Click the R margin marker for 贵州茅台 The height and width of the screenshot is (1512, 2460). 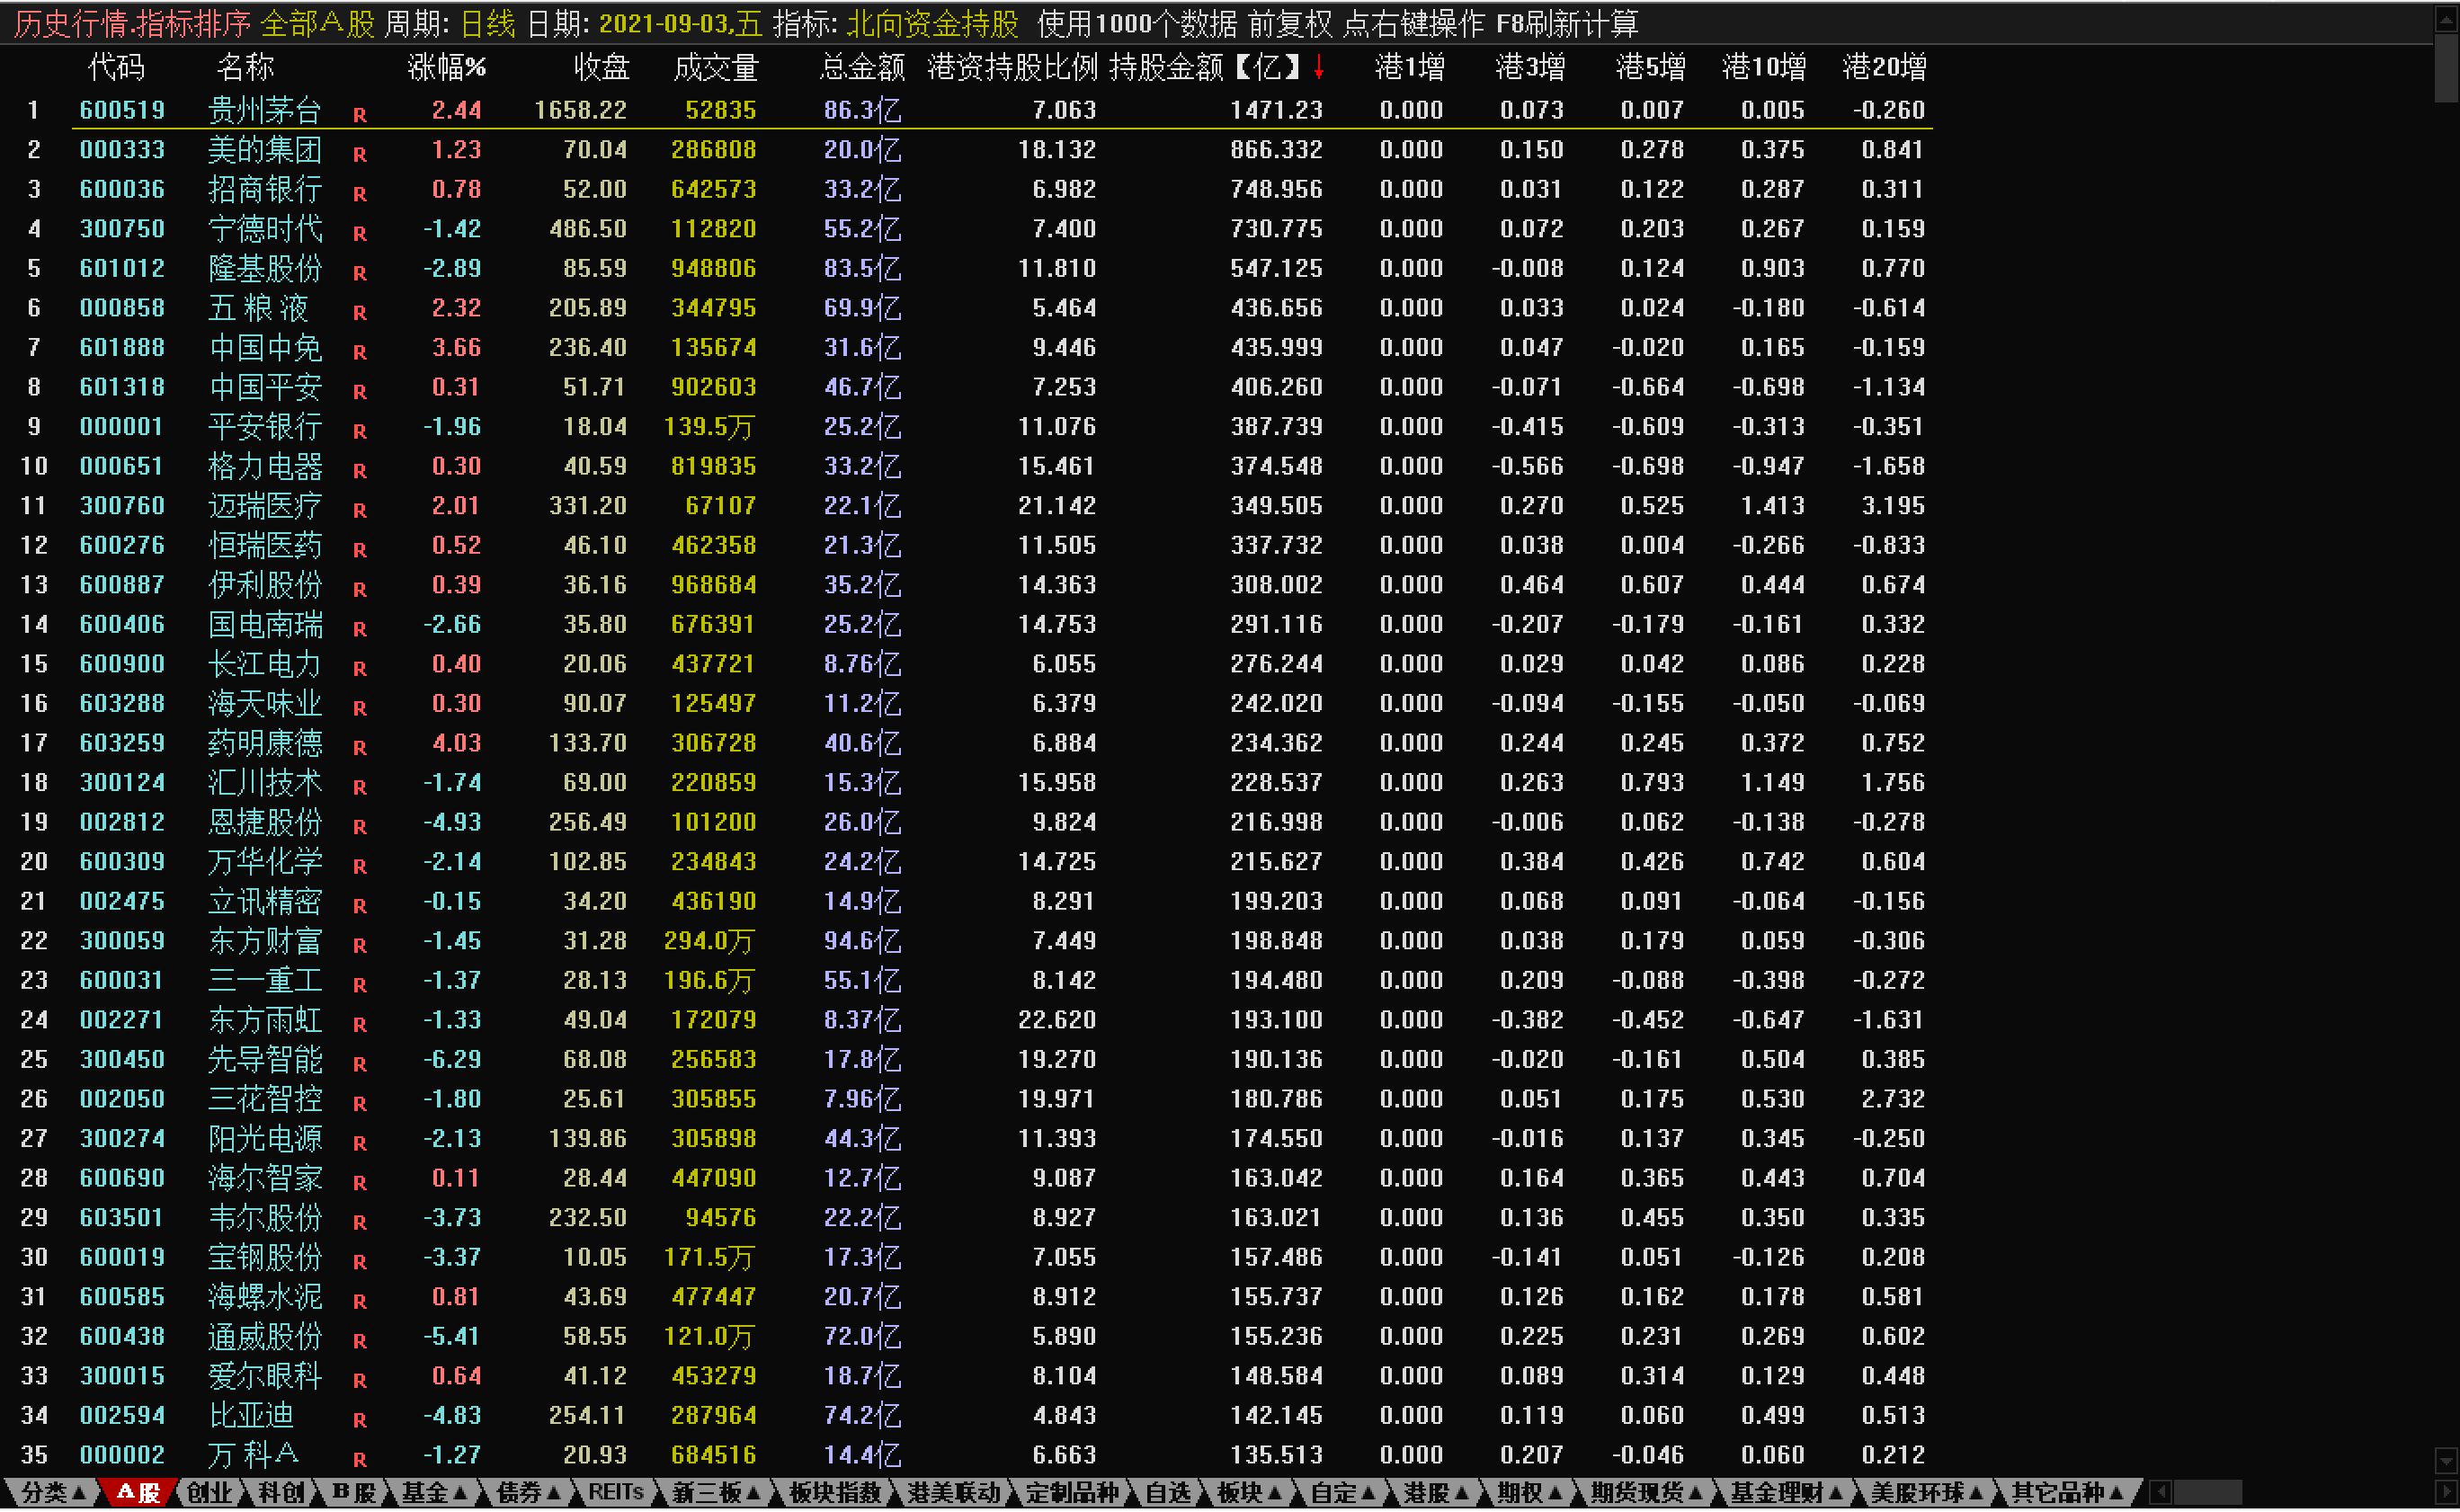(x=360, y=115)
